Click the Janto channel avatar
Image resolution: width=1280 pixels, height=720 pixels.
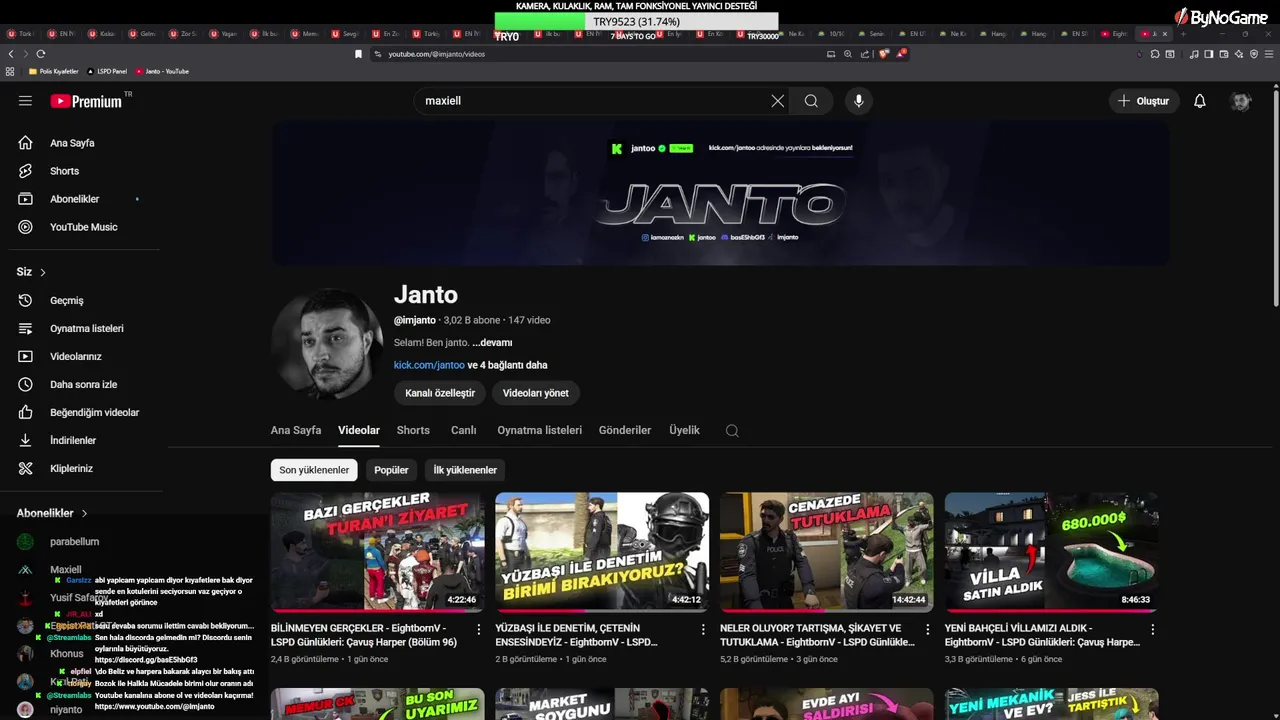(x=327, y=343)
